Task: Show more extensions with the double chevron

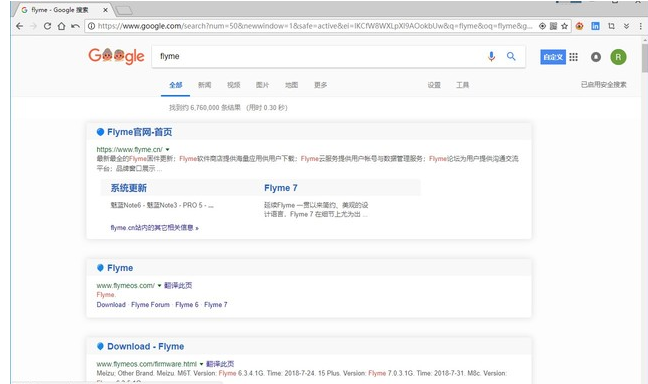Action: tap(627, 26)
